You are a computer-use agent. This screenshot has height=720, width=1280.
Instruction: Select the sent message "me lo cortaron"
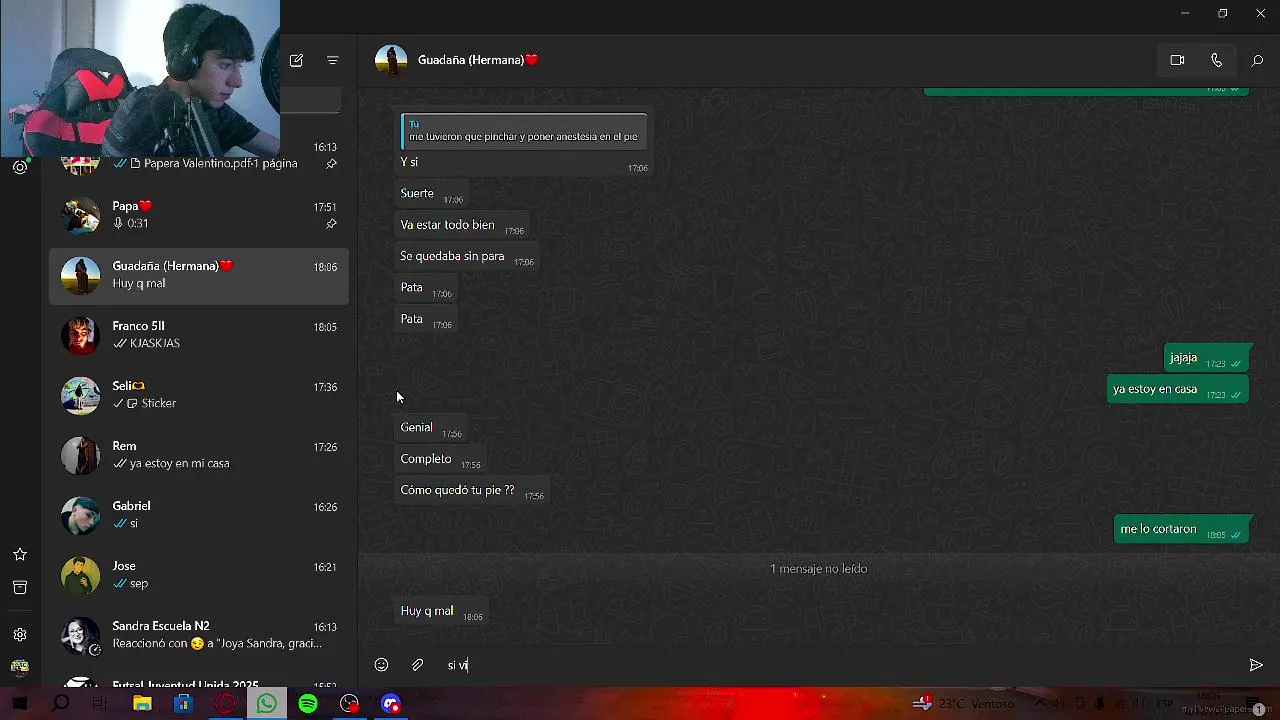[1183, 530]
